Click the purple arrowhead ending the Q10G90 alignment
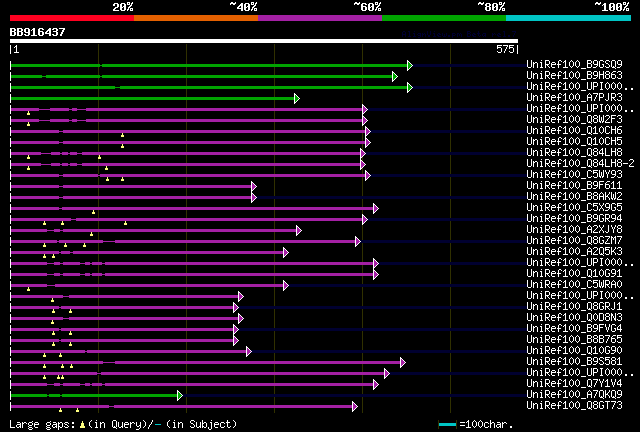This screenshot has height=432, width=640. point(249,352)
